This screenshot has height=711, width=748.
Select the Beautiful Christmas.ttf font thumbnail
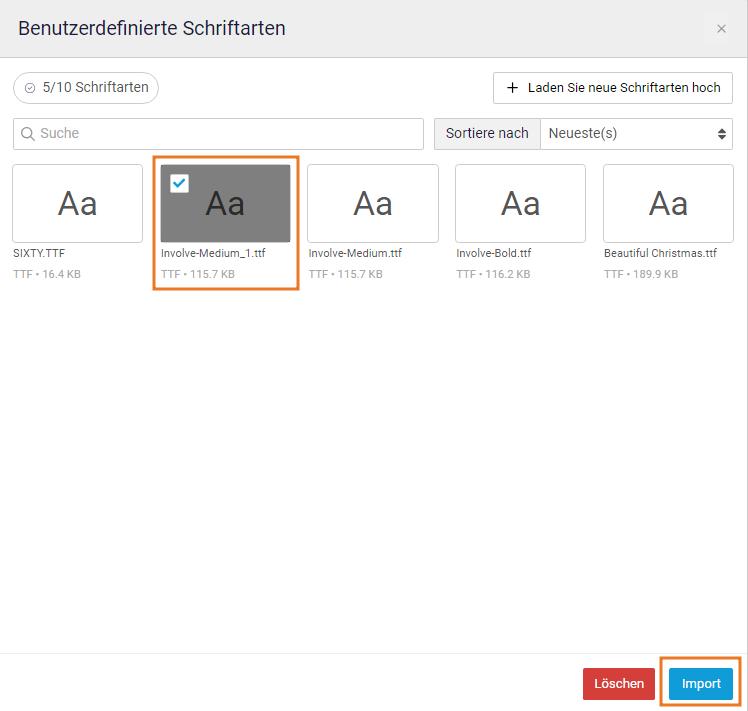[x=668, y=203]
